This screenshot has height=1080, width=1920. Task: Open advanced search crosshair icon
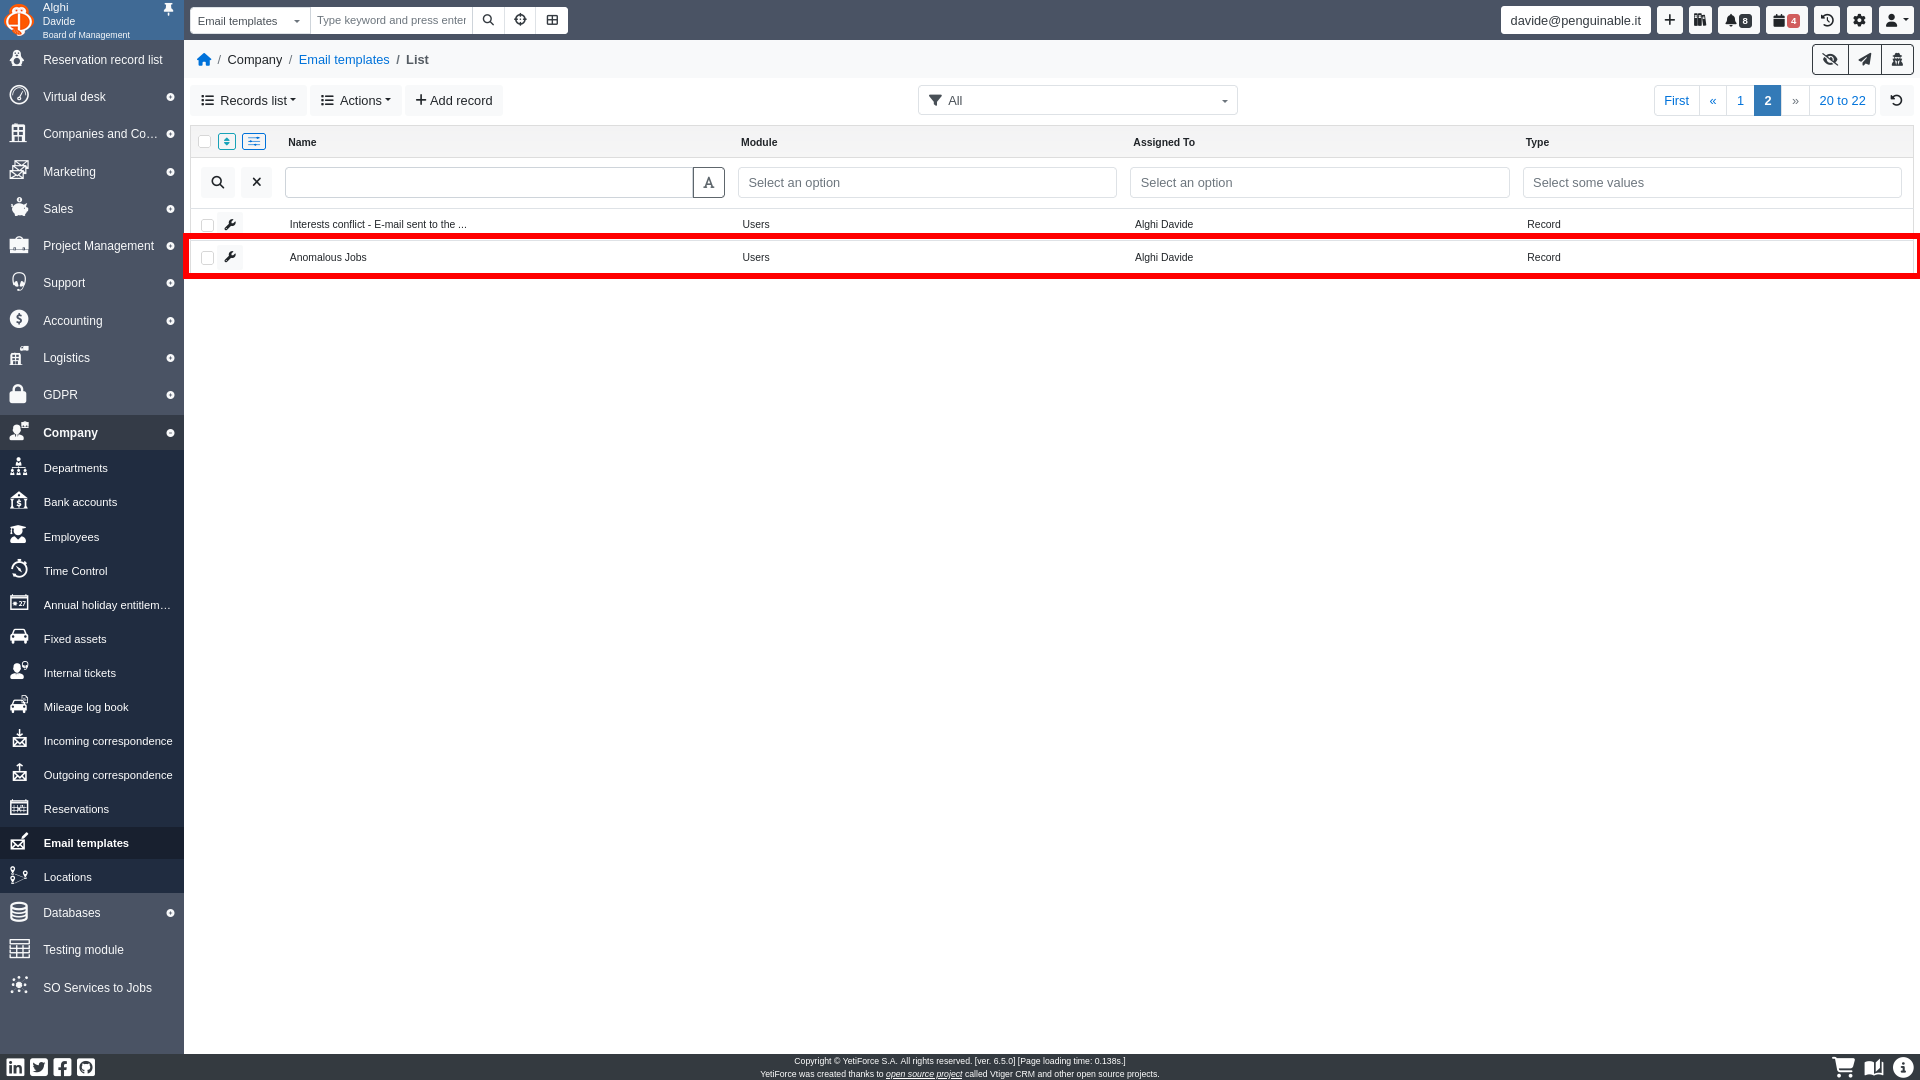(x=520, y=20)
